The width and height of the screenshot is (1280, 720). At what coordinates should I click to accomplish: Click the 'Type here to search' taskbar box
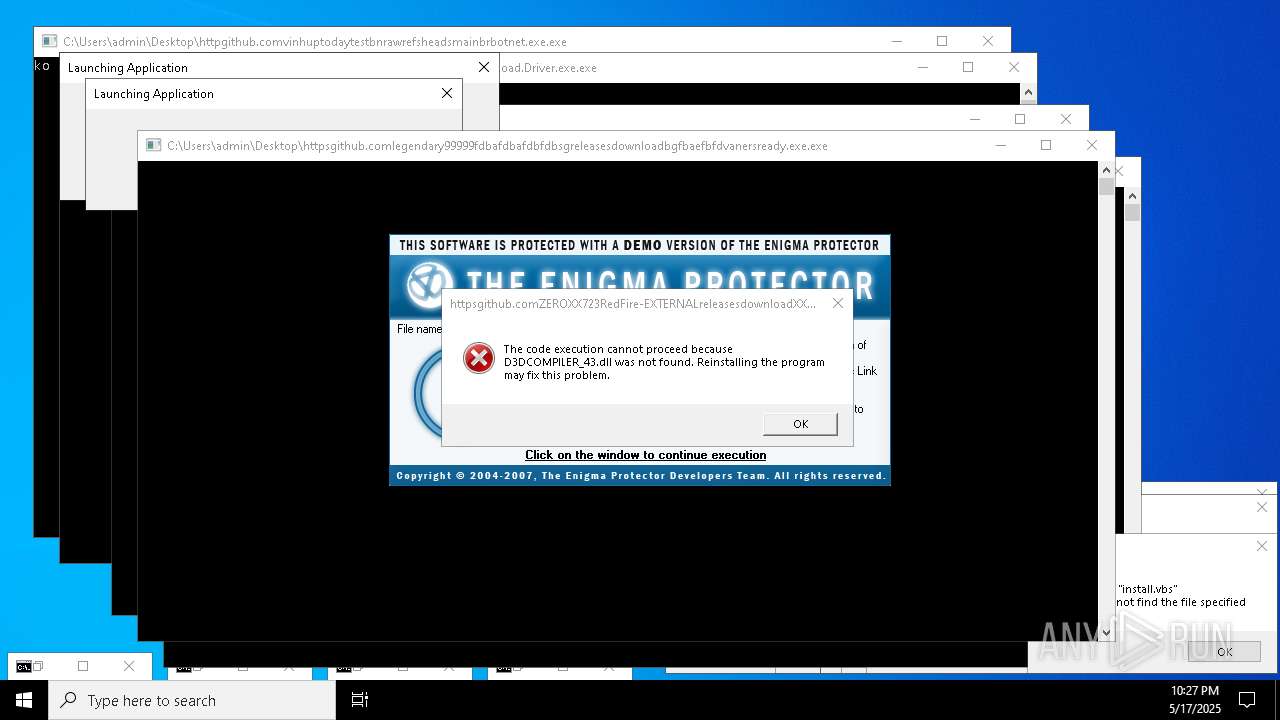point(192,700)
